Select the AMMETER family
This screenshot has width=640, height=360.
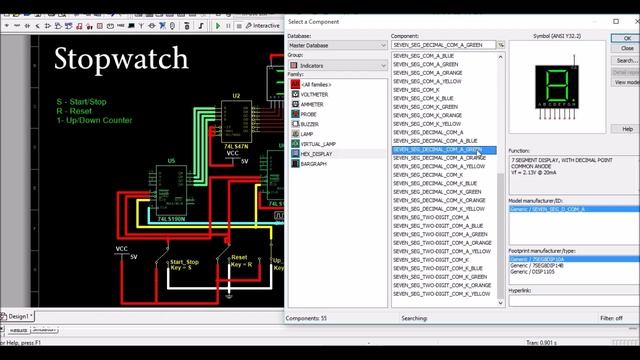(x=312, y=104)
